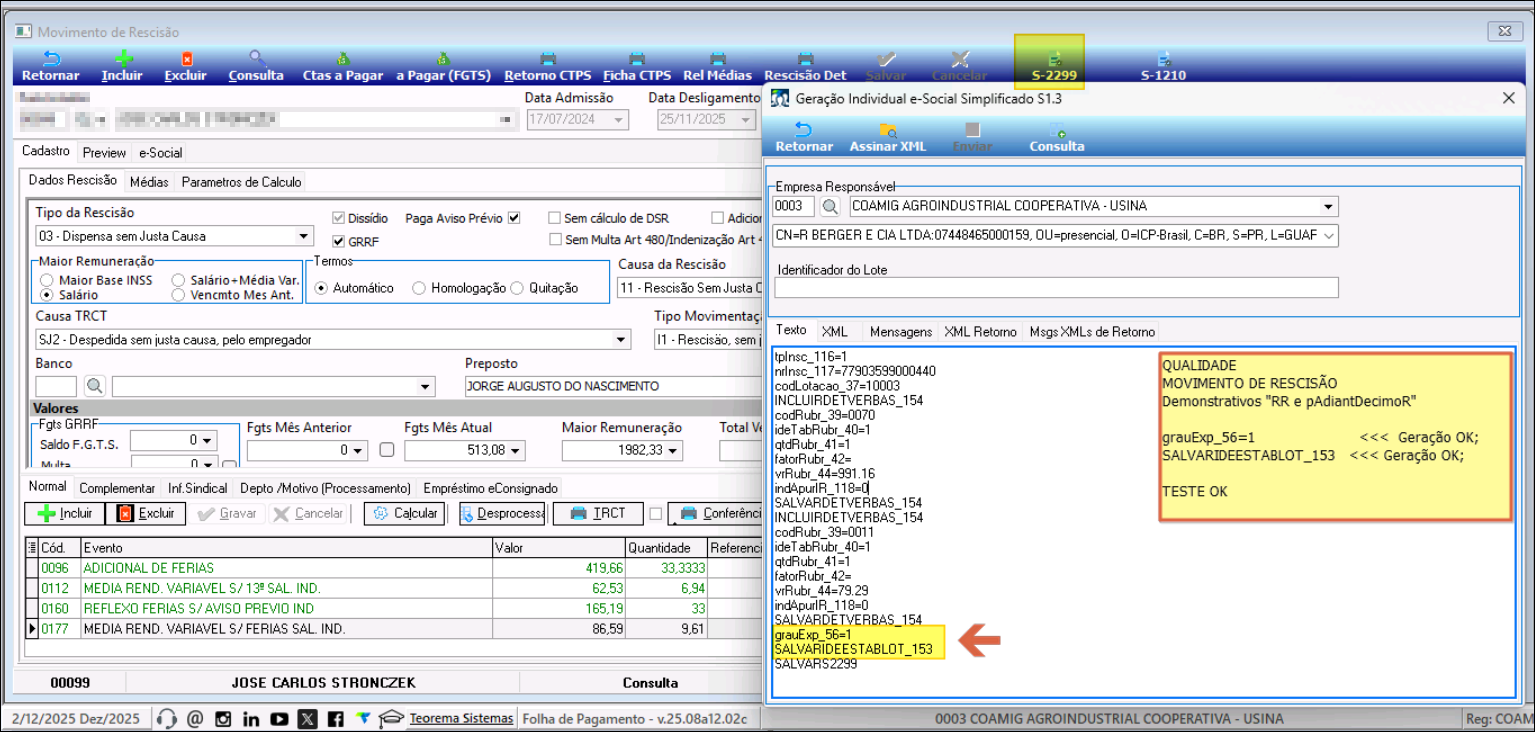Click the Teorema Sistemas link

pos(461,719)
